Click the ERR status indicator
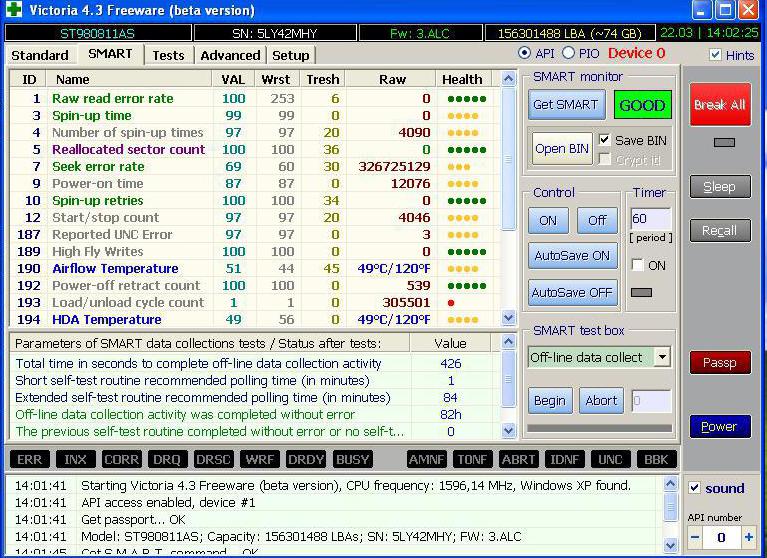767x558 pixels. (x=30, y=459)
